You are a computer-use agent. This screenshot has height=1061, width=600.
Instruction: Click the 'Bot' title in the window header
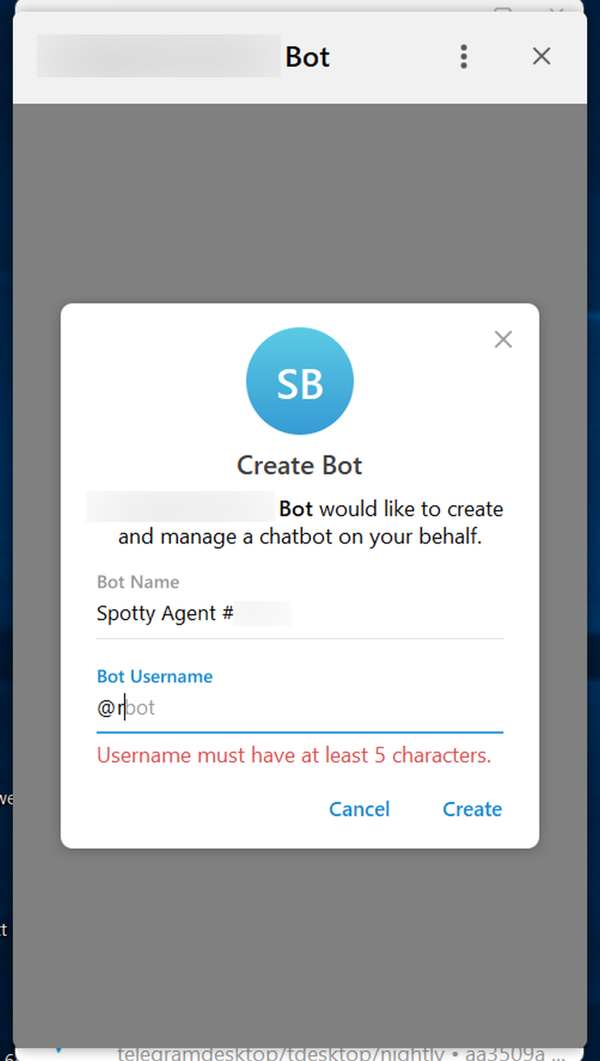tap(307, 58)
